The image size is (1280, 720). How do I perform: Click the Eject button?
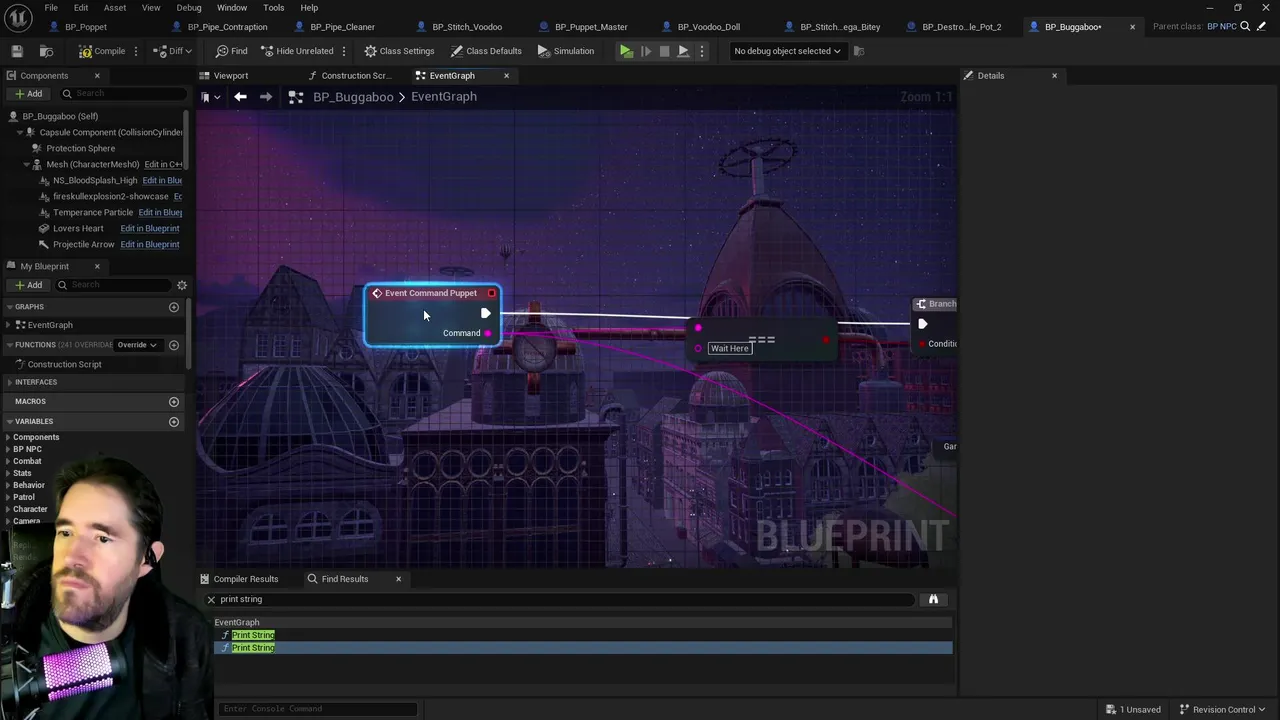[x=683, y=51]
